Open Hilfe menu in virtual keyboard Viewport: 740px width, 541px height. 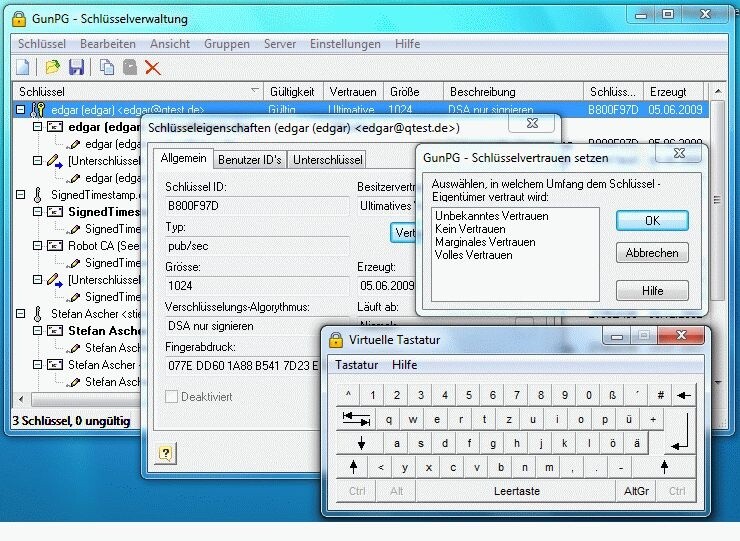coord(404,365)
